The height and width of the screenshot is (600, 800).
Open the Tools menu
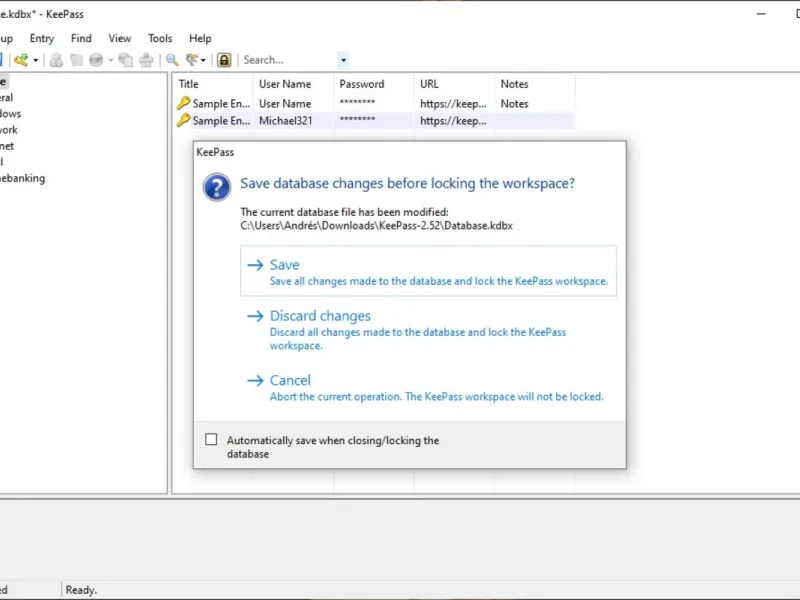[160, 38]
